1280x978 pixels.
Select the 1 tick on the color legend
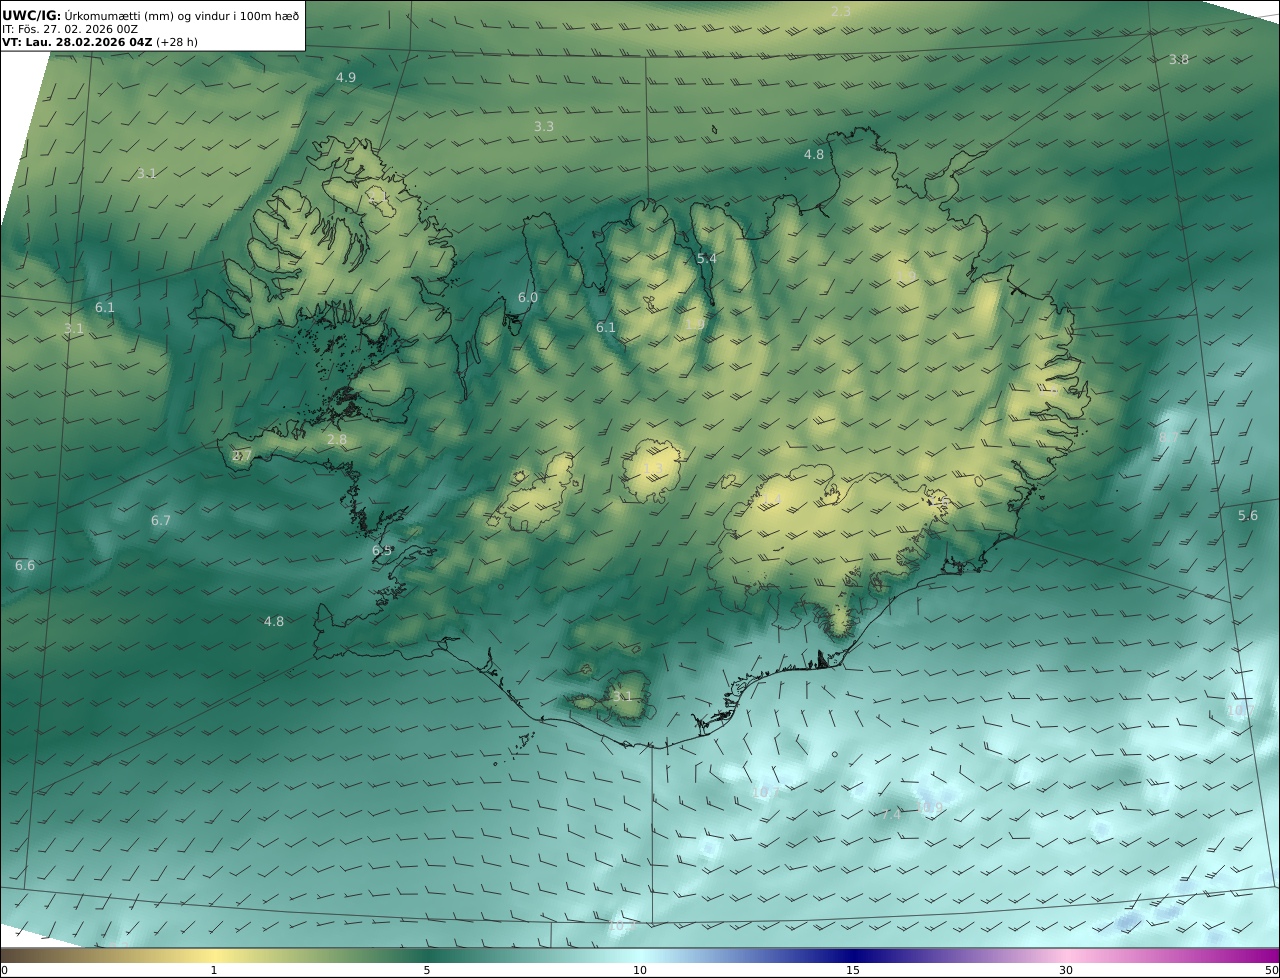pyautogui.click(x=214, y=970)
